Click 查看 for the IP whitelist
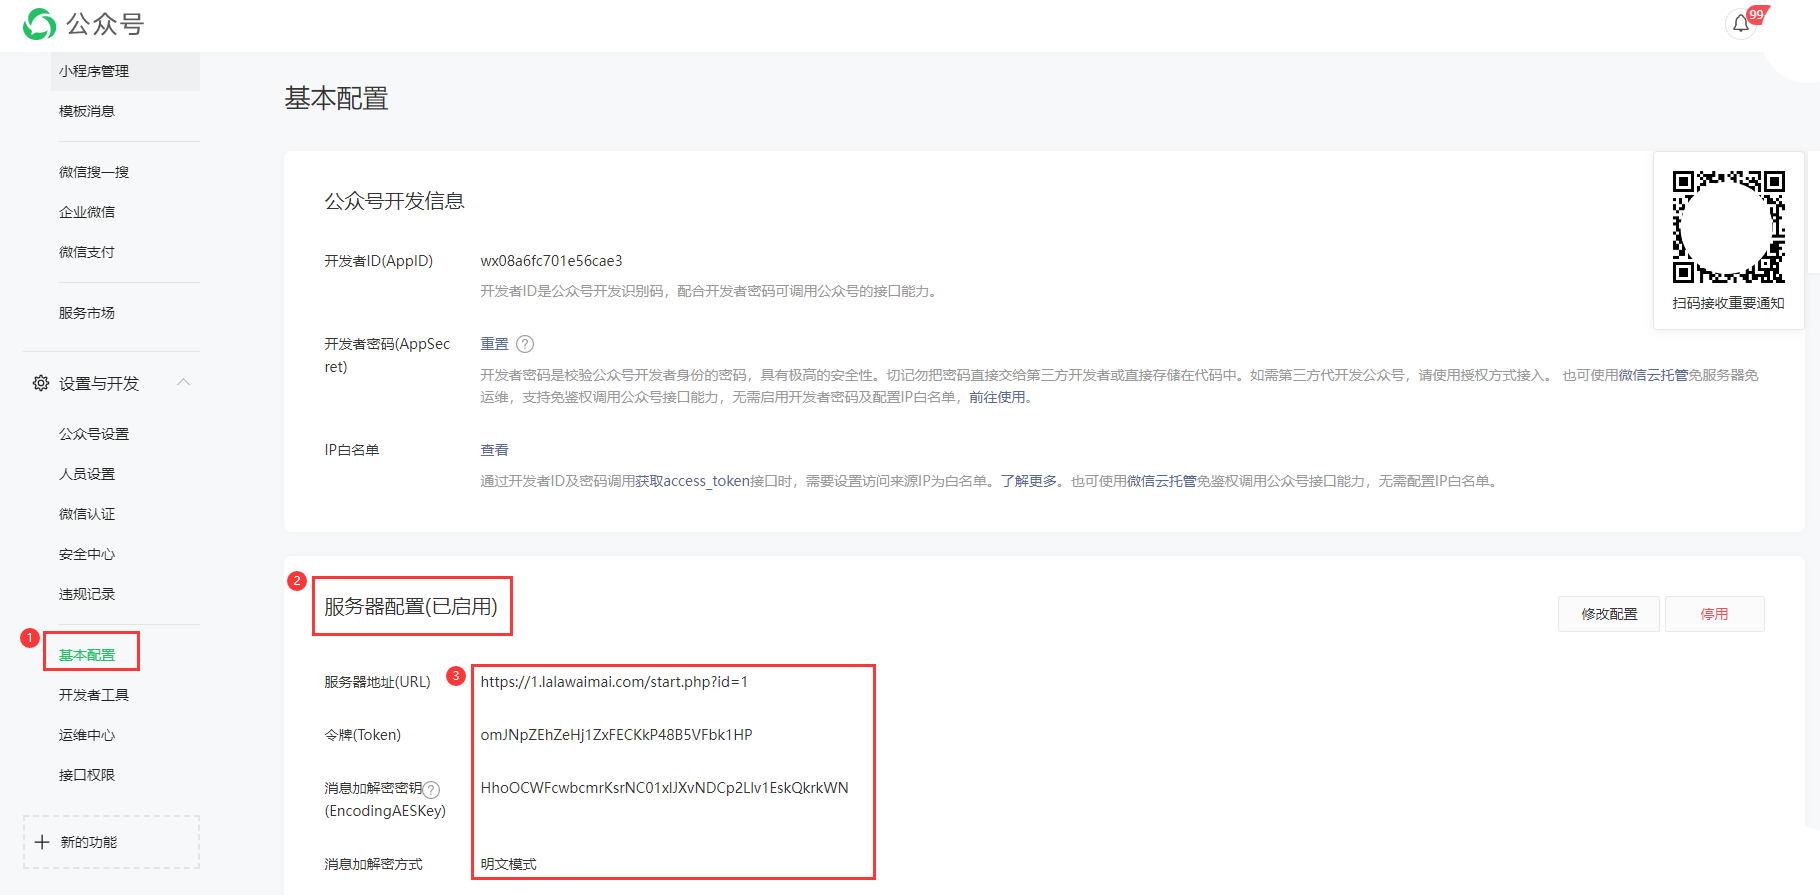The image size is (1820, 895). (x=494, y=450)
